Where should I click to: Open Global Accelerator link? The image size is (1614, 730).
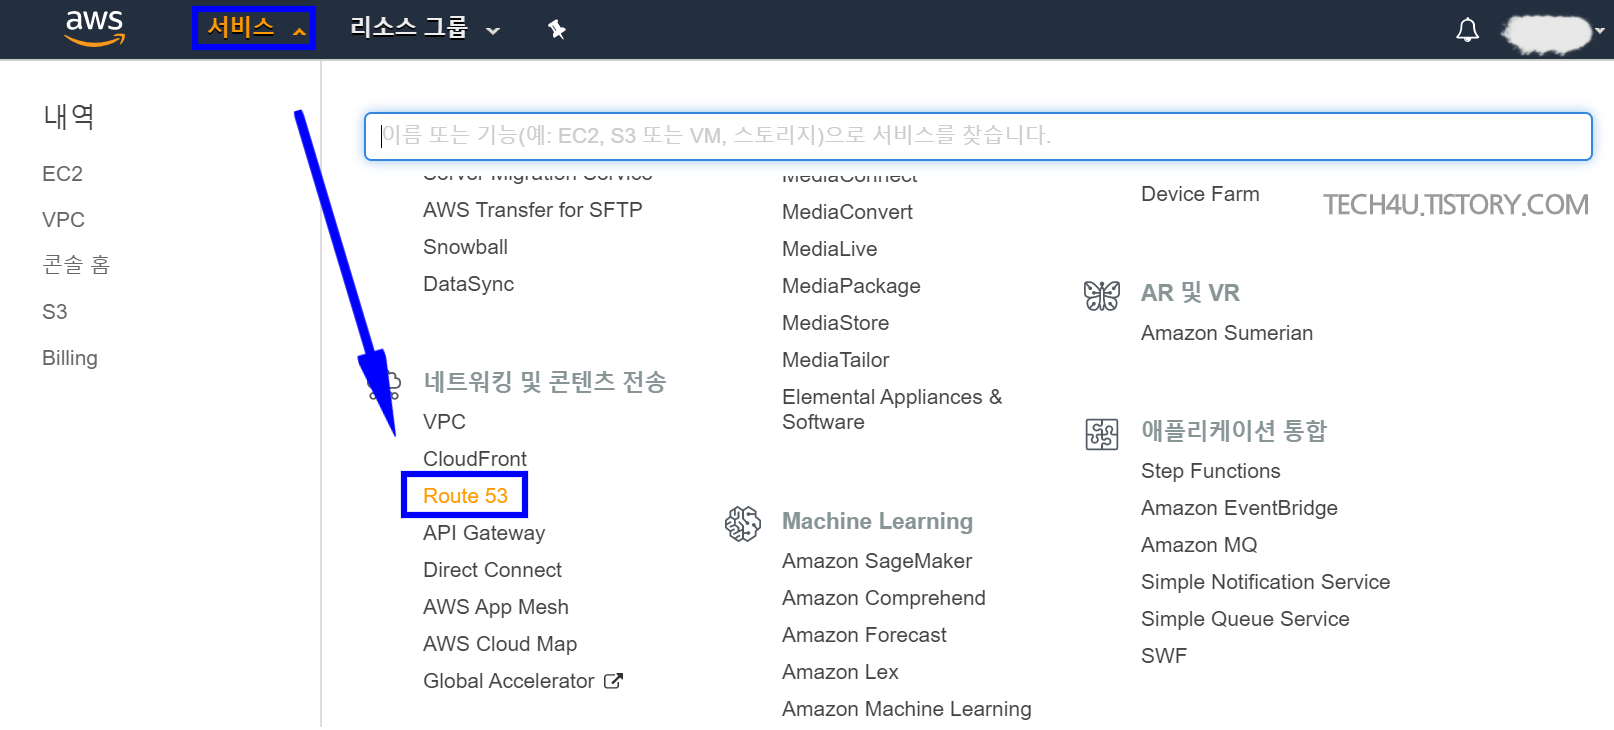pos(509,681)
